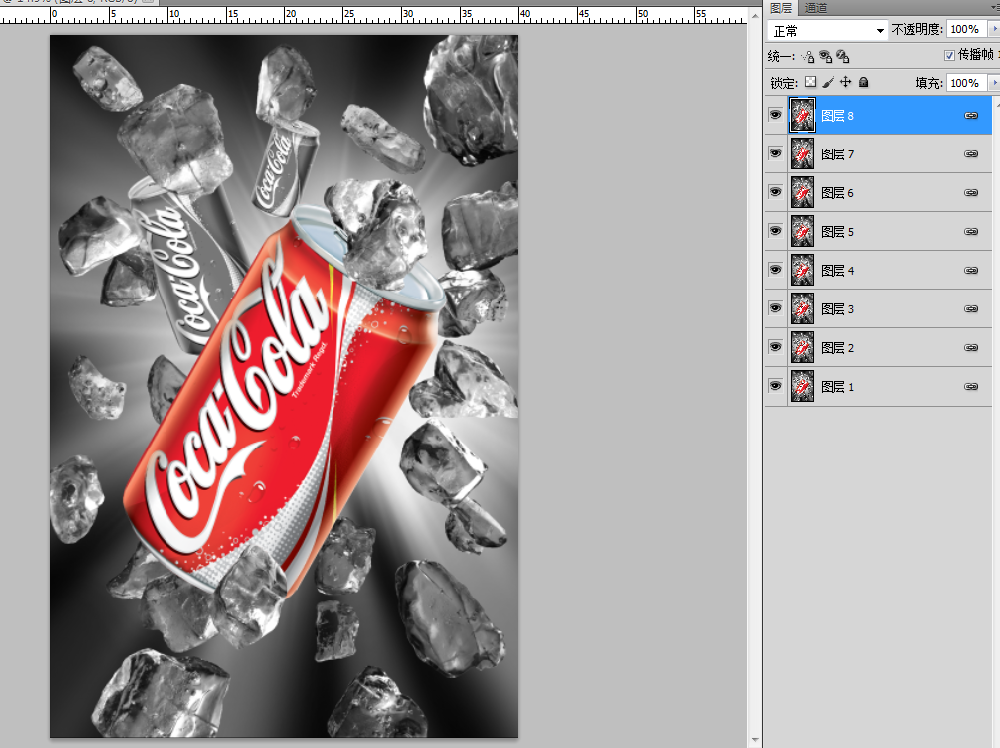The width and height of the screenshot is (1000, 748).
Task: Click the 图层 3 thumbnail
Action: (802, 309)
